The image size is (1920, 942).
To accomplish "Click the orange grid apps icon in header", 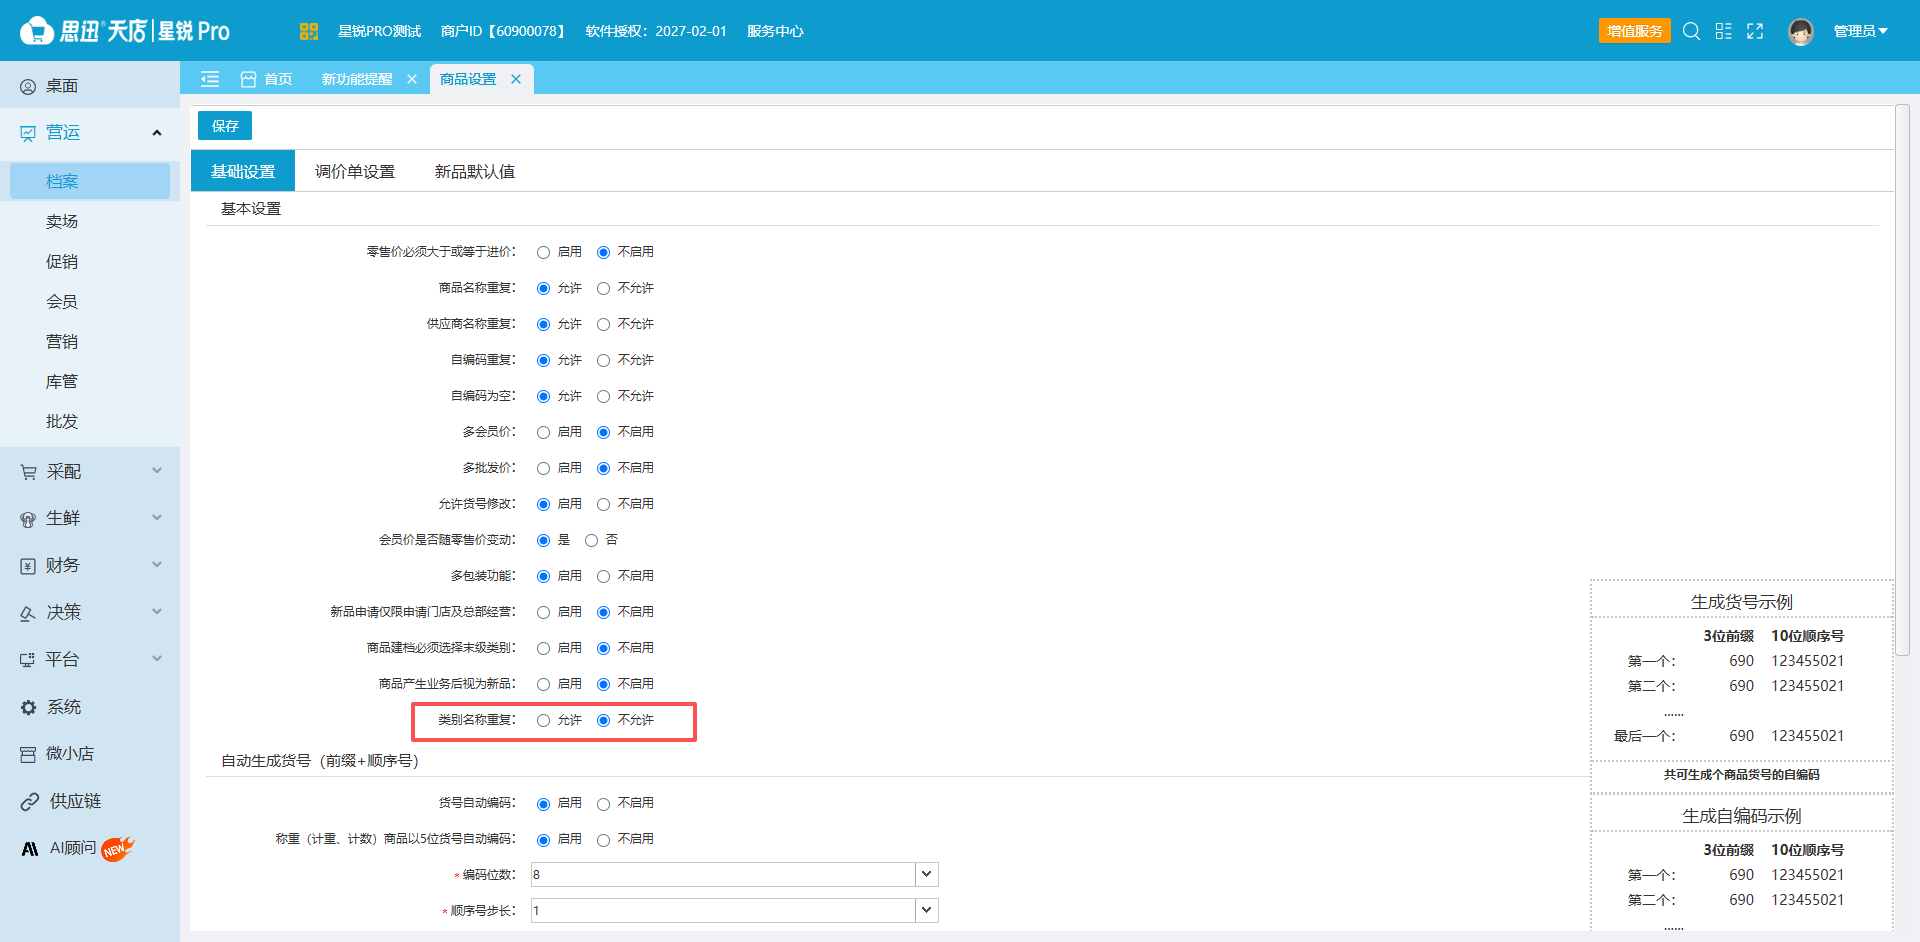I will point(308,31).
